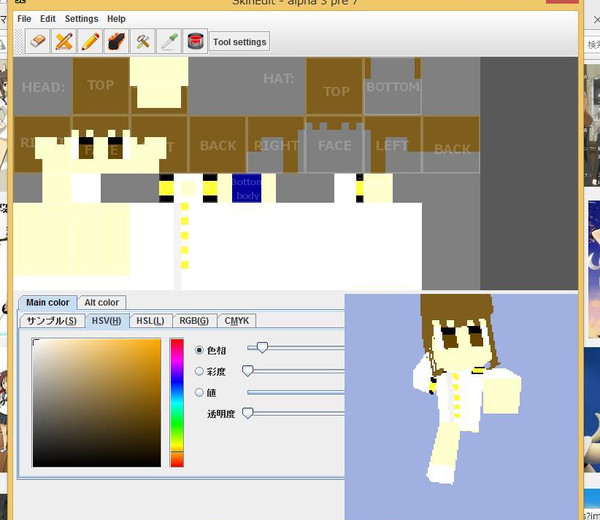Click the hat RIGHT region on the canvas
600x520 pixels.
click(276, 145)
